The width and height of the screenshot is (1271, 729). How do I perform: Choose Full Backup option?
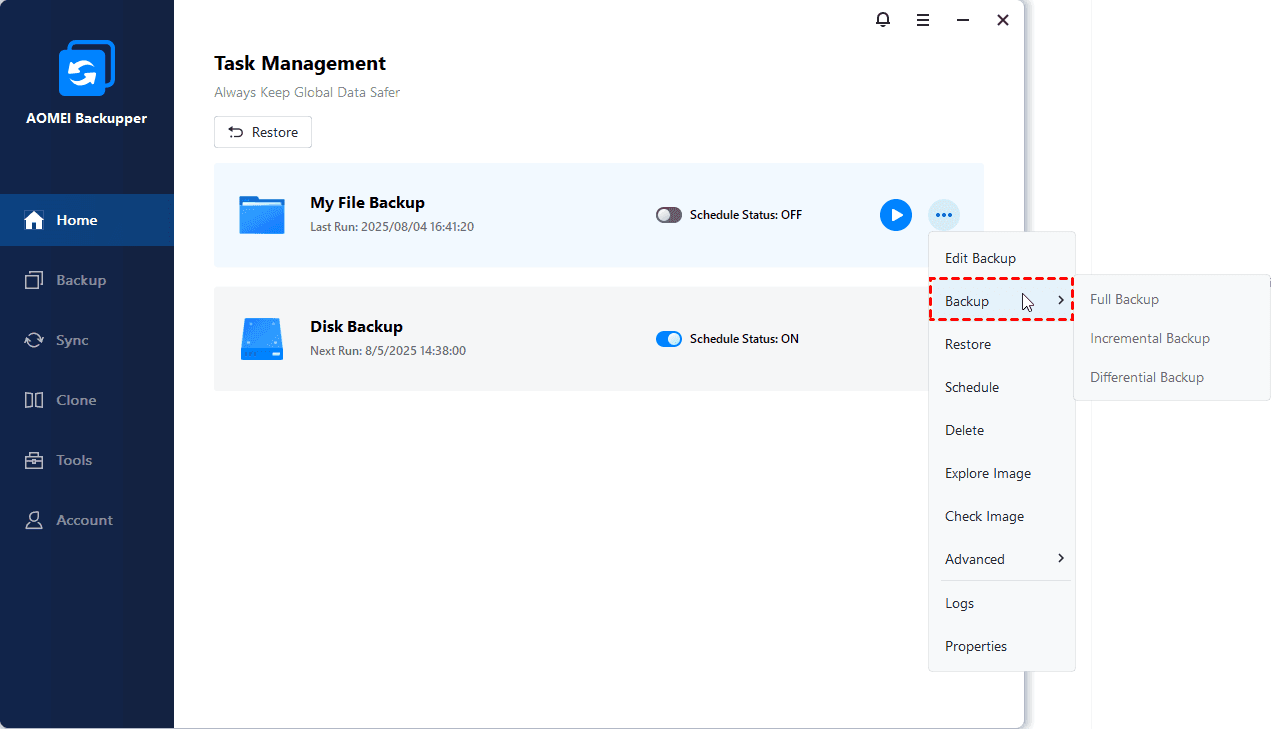coord(1124,299)
